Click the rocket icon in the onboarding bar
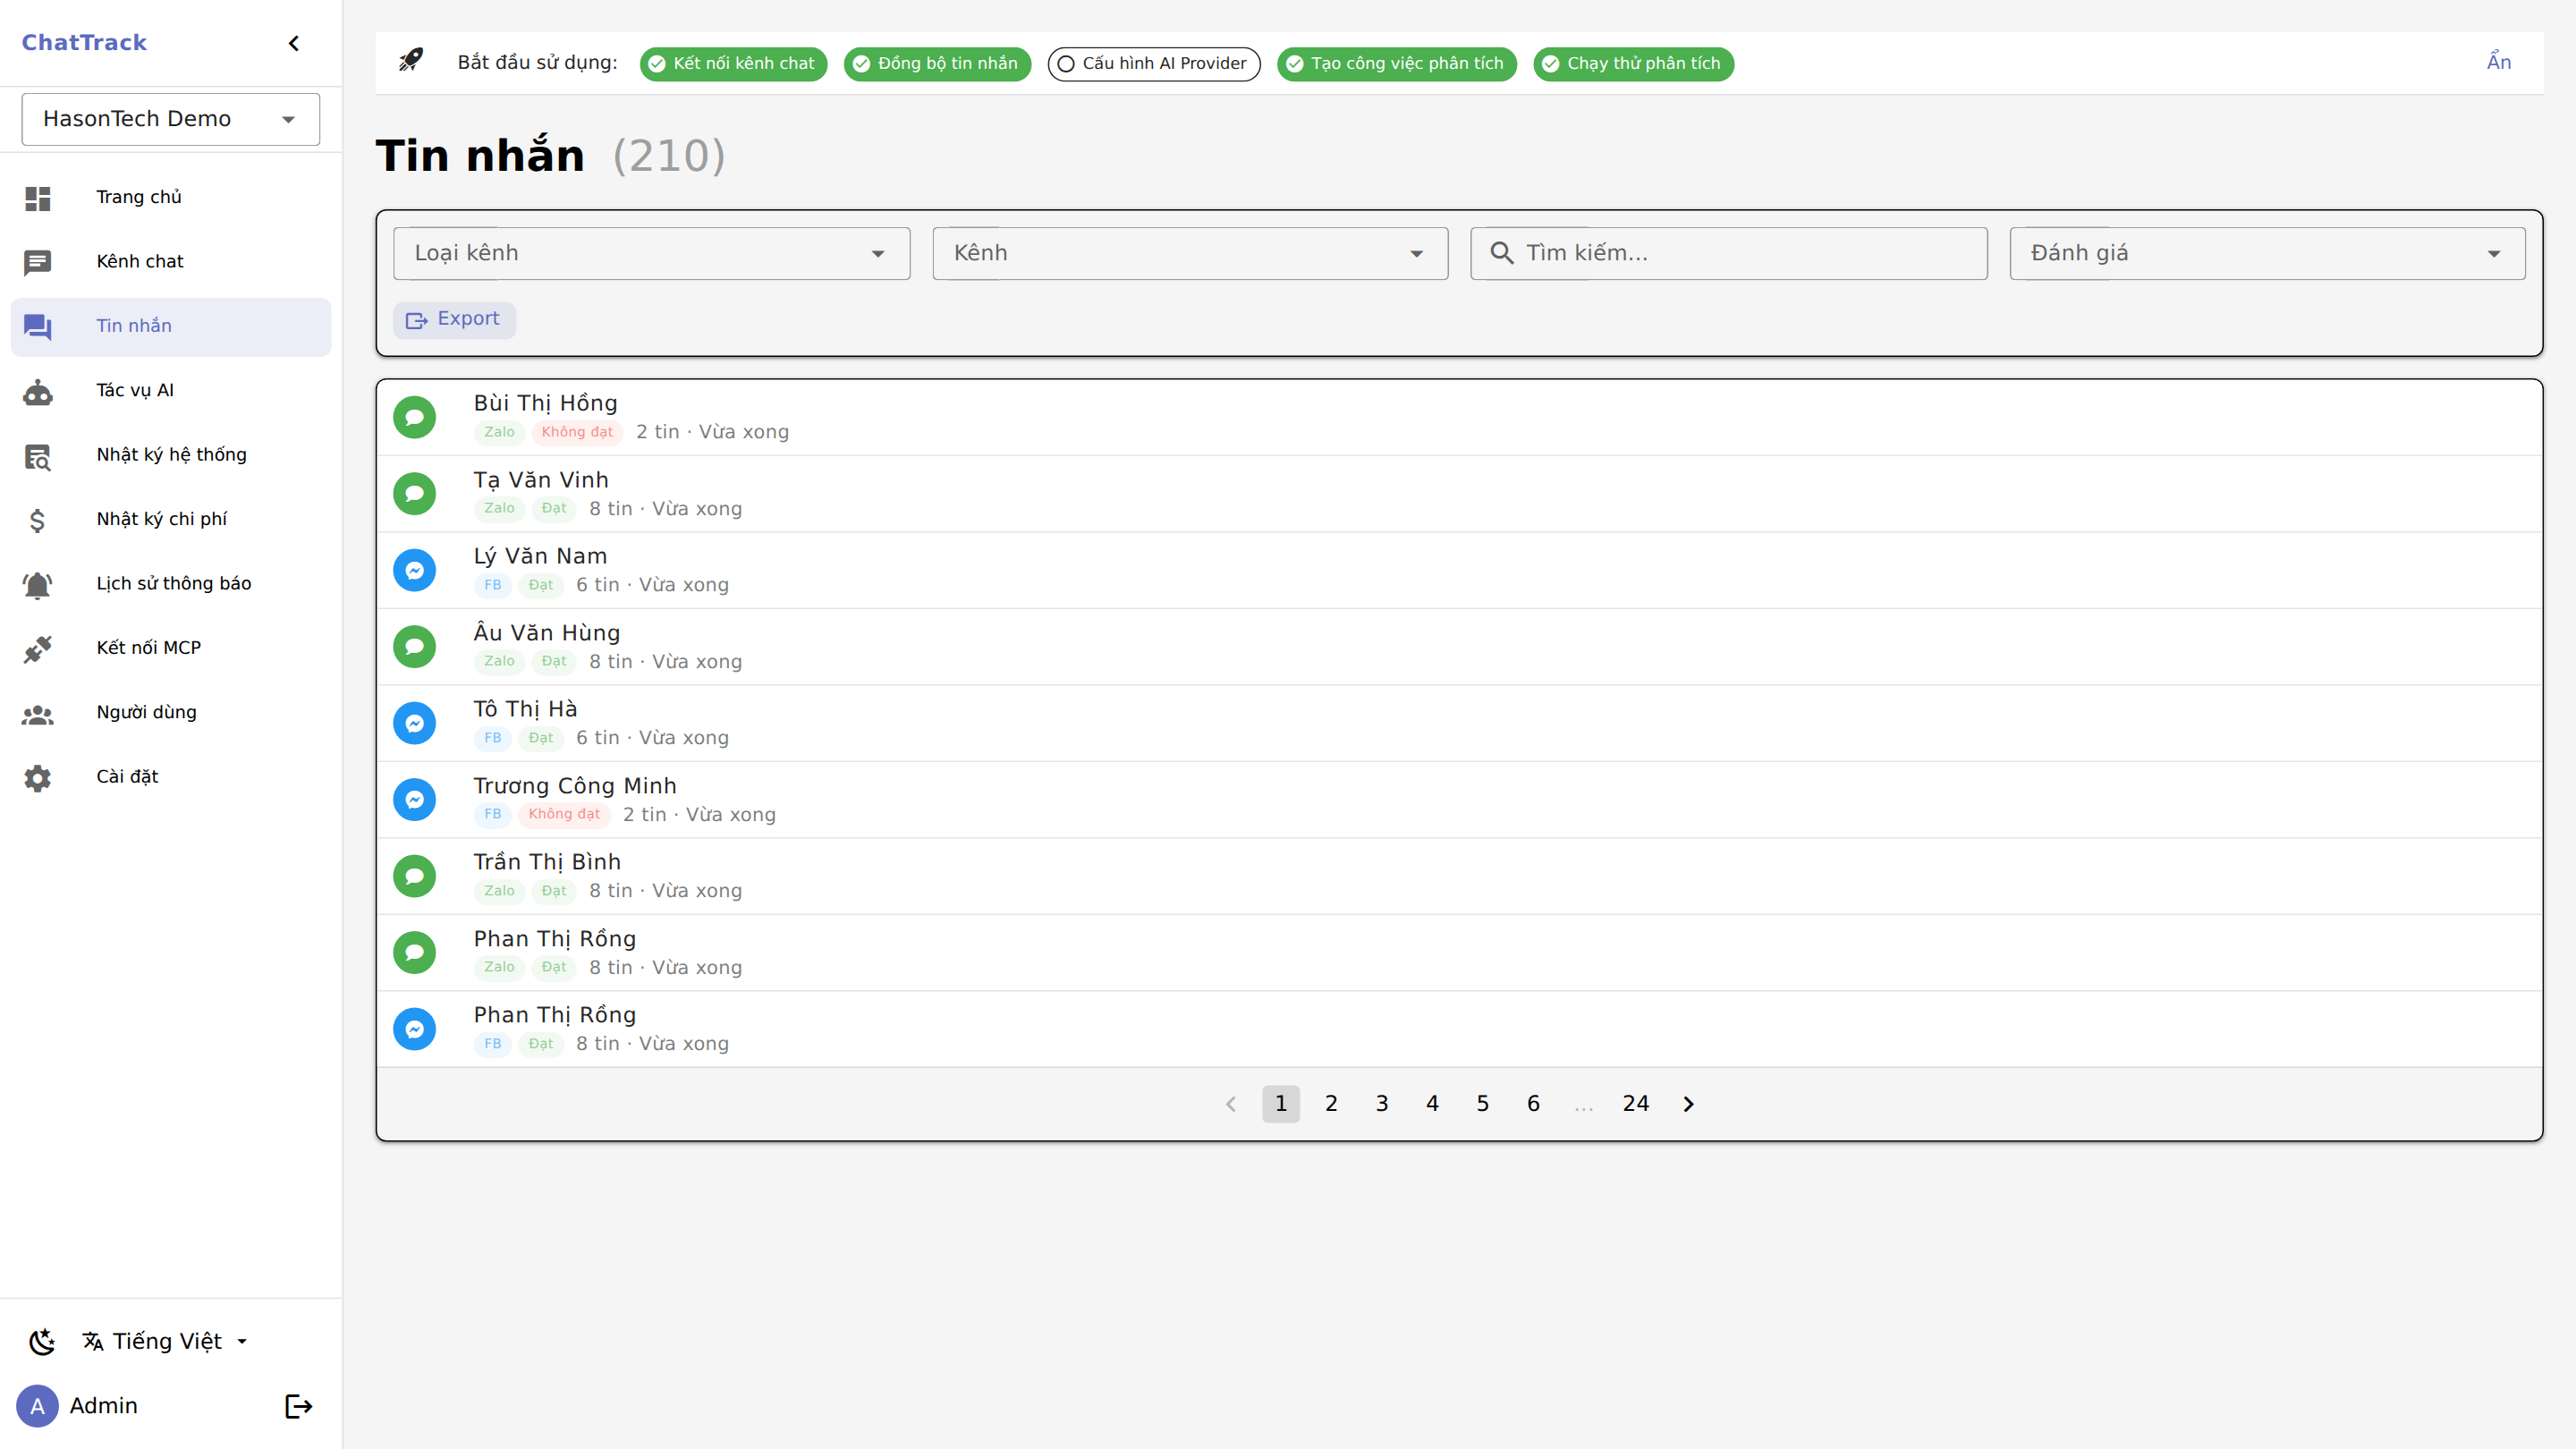2576x1449 pixels. click(411, 61)
